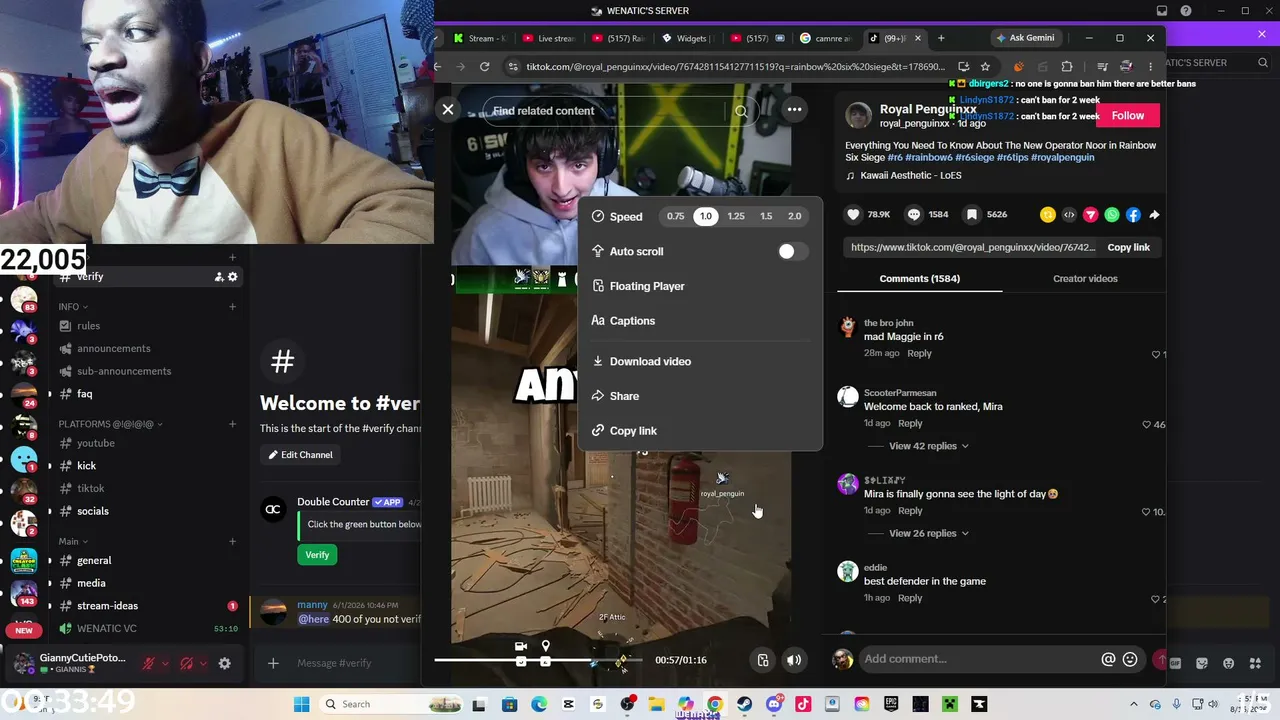Send to friends with the red arrow icon
The width and height of the screenshot is (1280, 720).
(1091, 214)
